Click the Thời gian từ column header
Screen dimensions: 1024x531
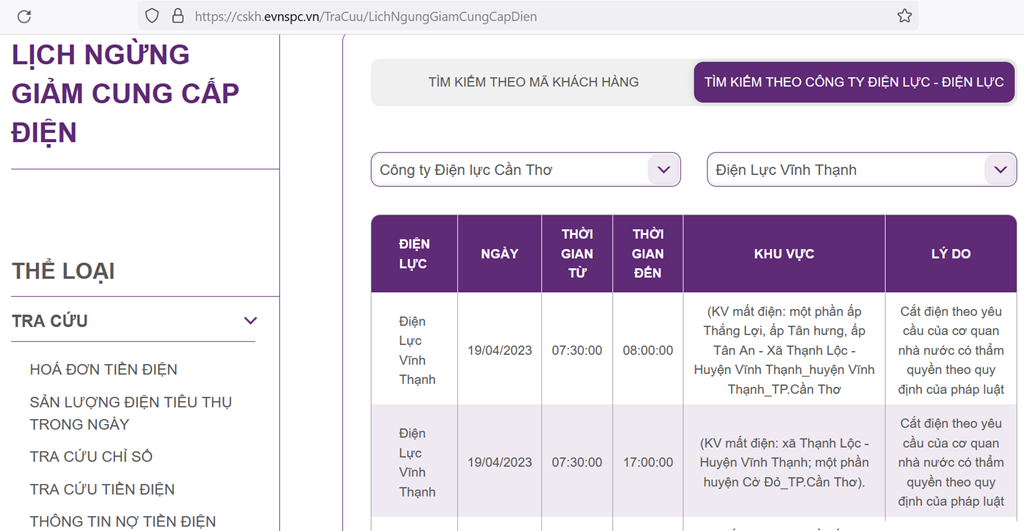click(576, 254)
